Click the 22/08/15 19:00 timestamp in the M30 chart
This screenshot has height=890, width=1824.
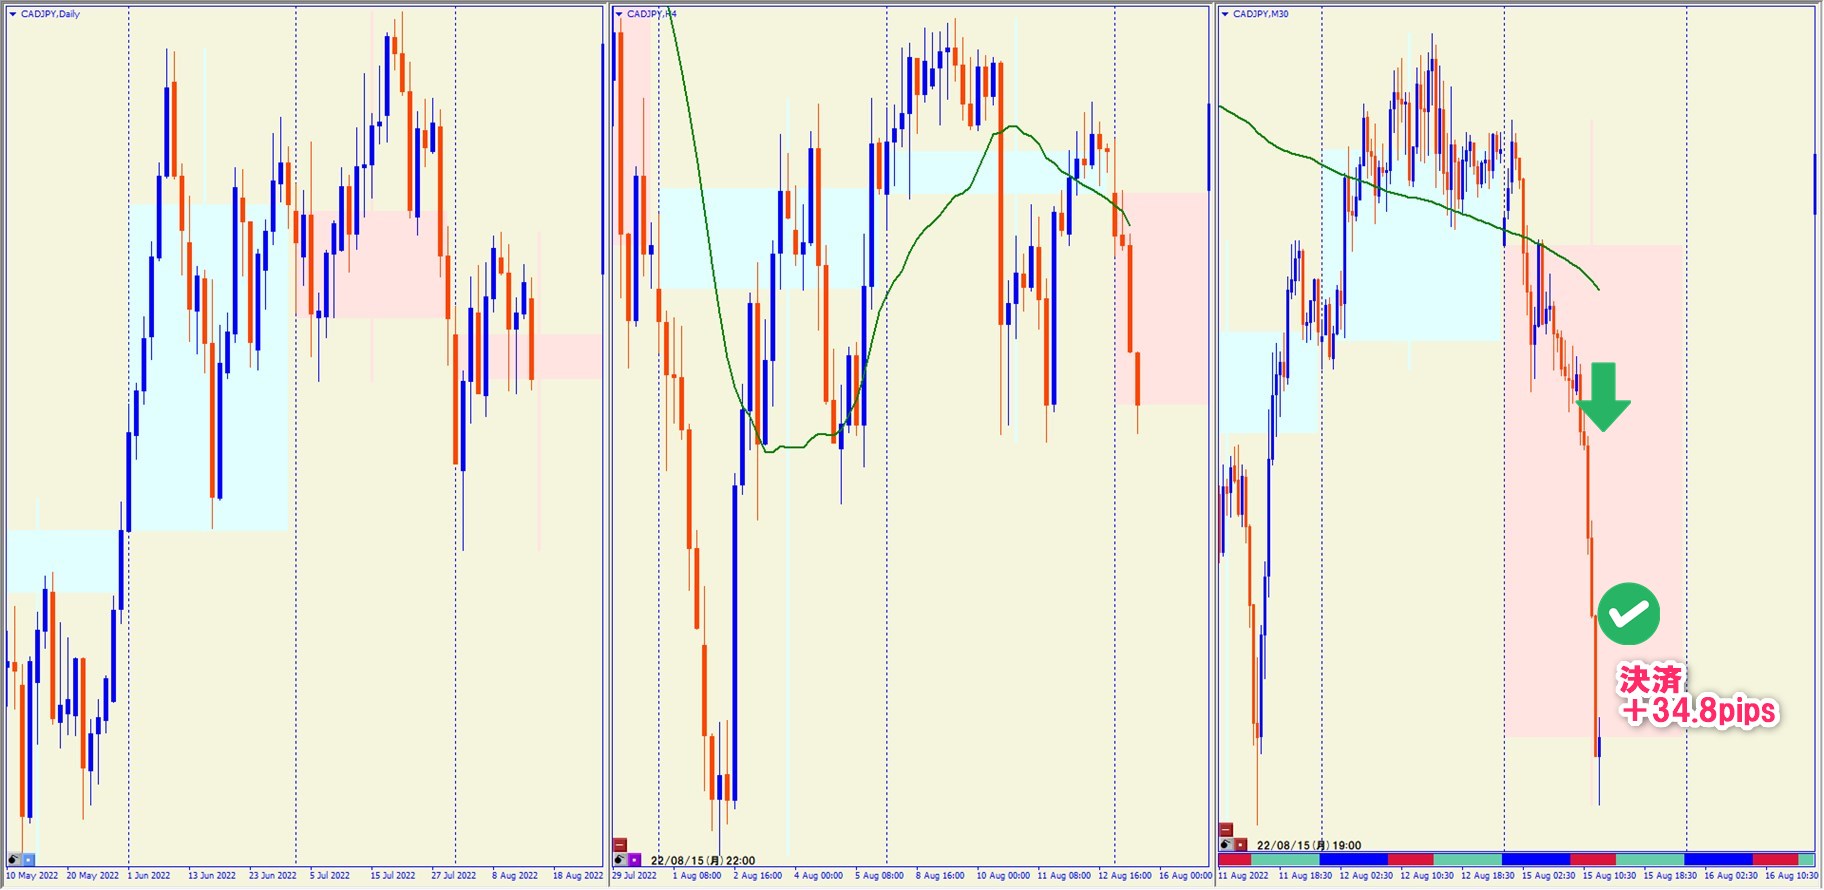tap(1308, 845)
